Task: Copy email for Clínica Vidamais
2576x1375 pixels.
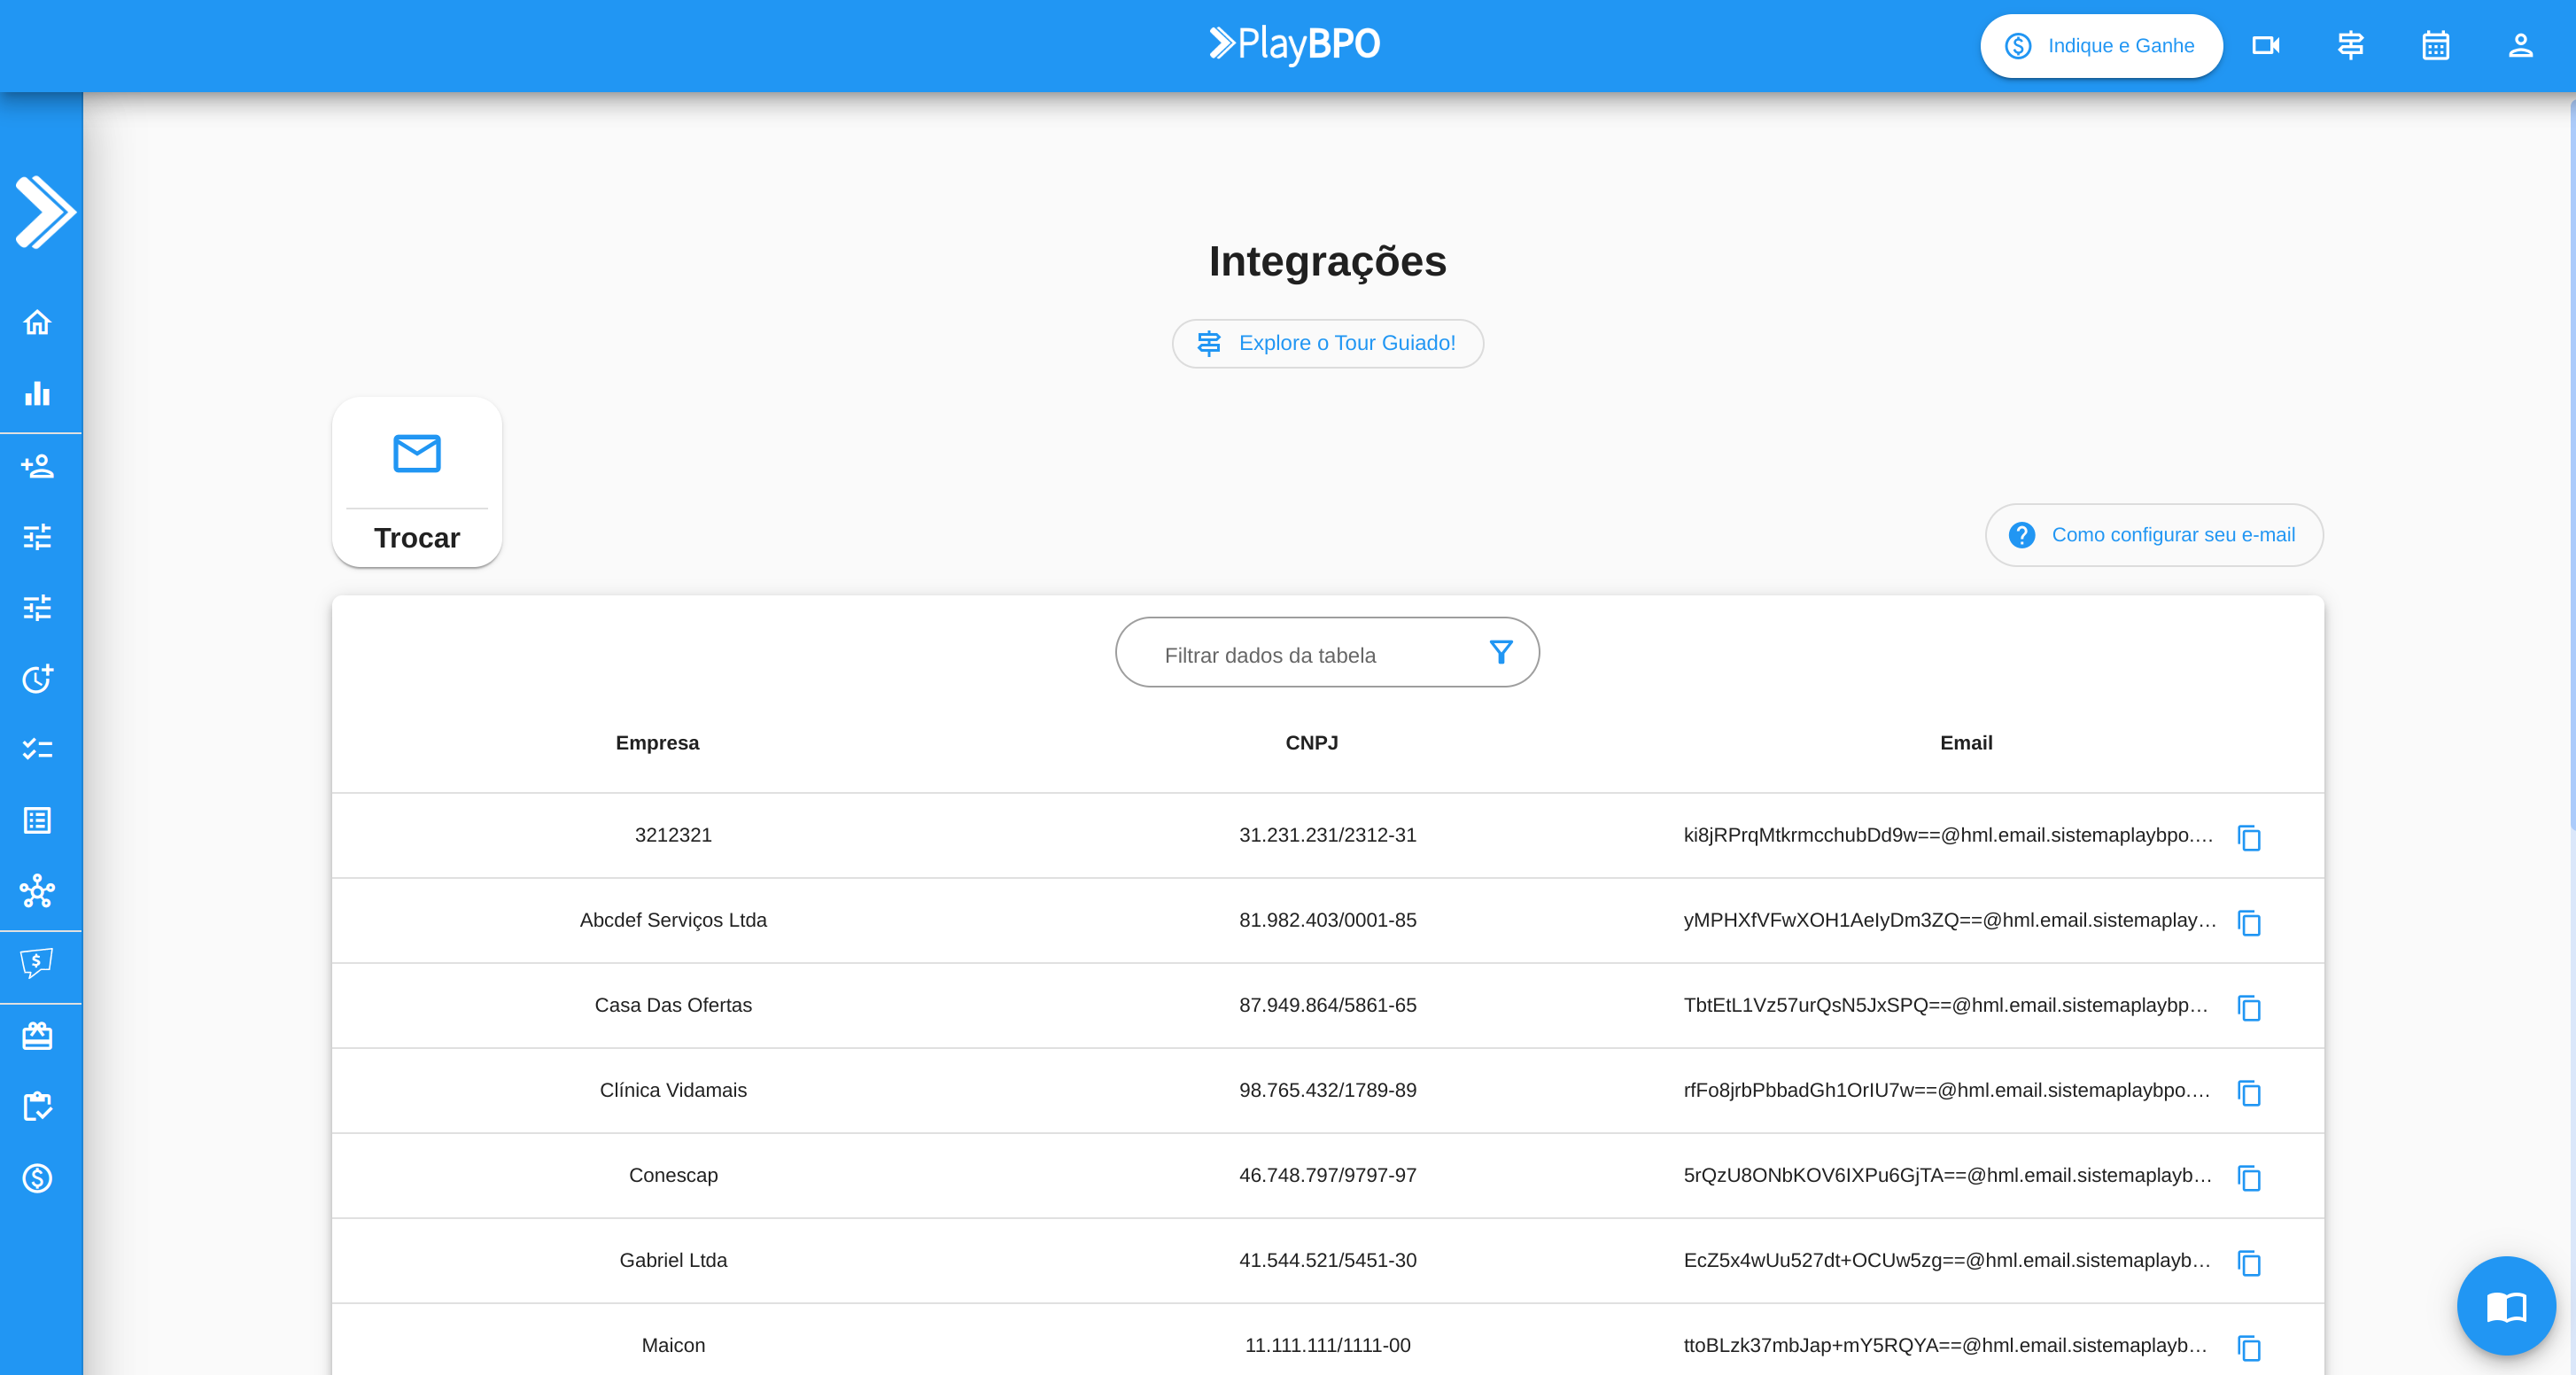Action: pyautogui.click(x=2250, y=1093)
